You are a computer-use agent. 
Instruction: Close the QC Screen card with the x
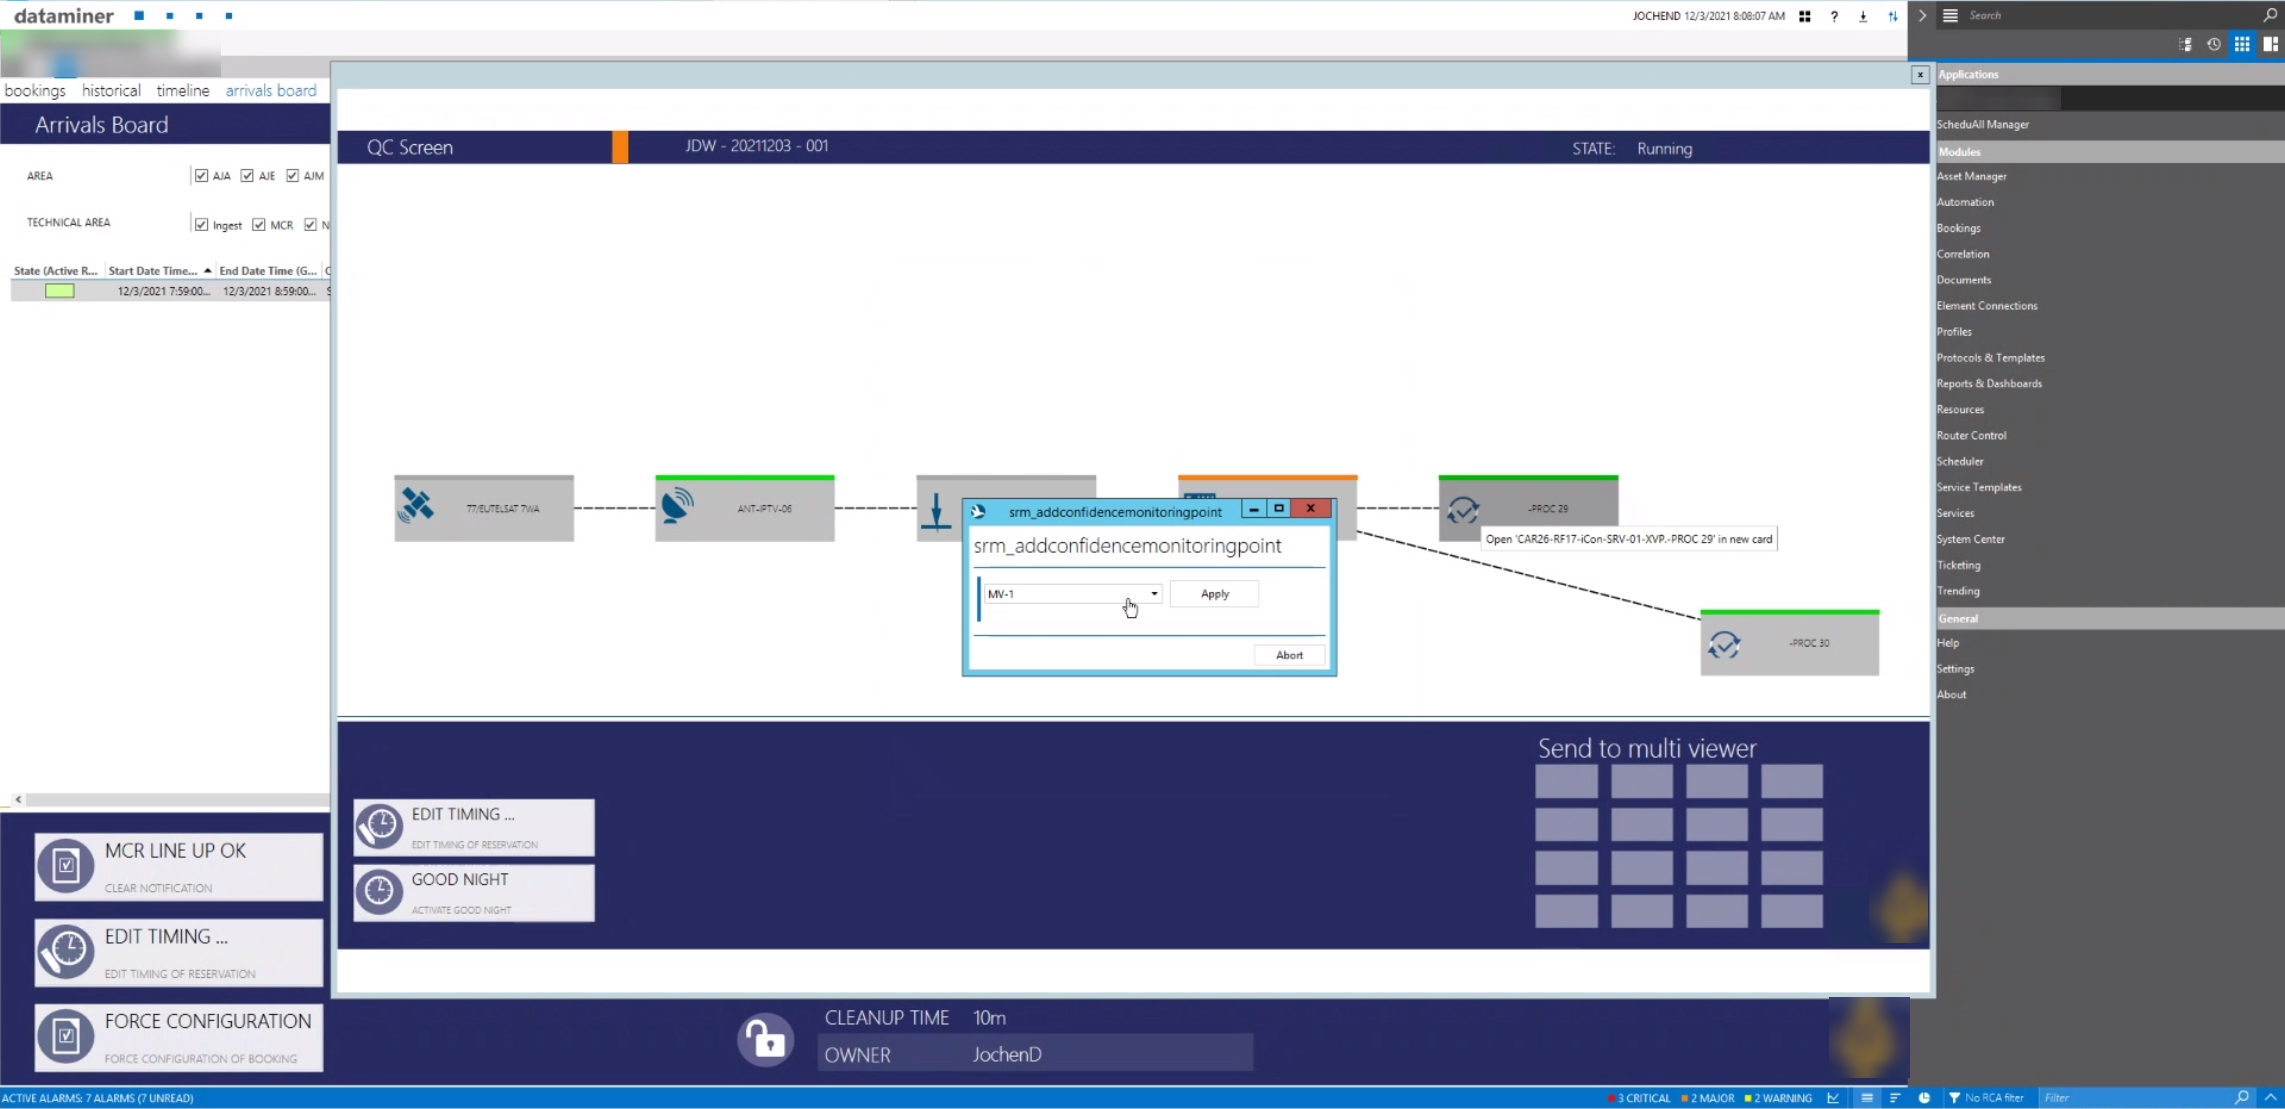[x=1919, y=75]
